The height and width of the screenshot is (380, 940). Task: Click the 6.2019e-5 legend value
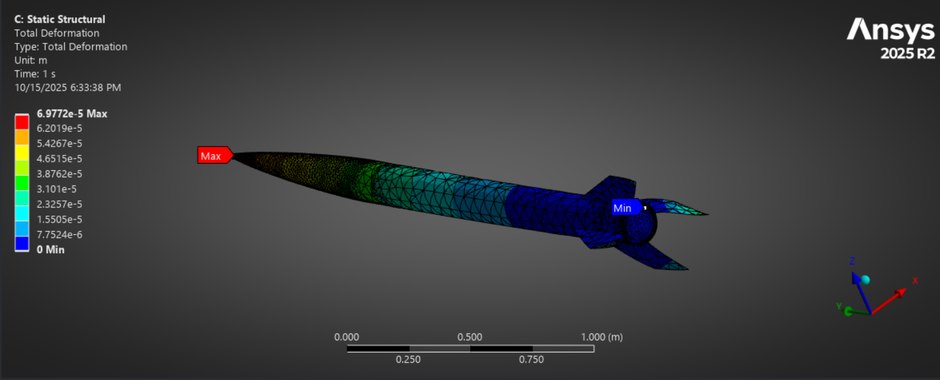click(x=60, y=128)
